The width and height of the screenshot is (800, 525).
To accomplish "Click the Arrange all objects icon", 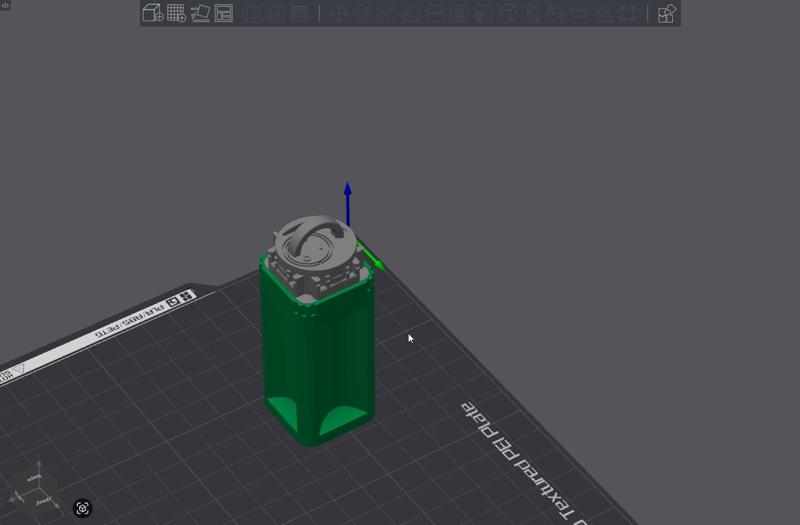I will coord(223,13).
